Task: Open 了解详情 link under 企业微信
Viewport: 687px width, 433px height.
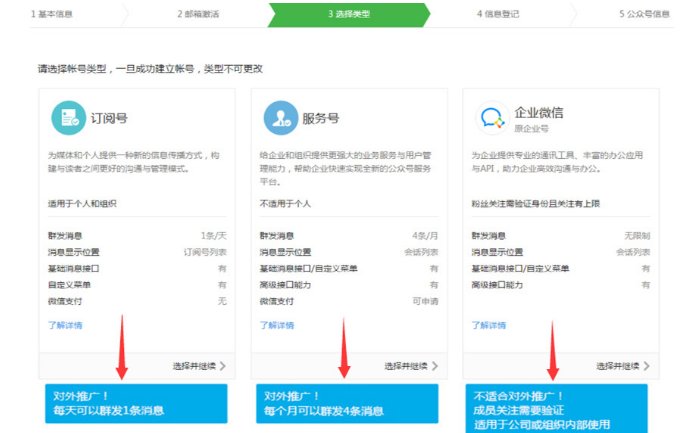Action: 489,325
